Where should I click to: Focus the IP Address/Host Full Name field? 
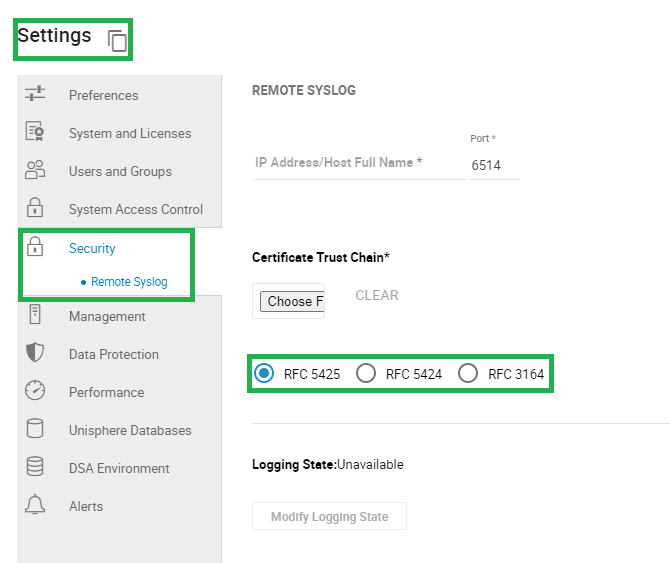tap(358, 163)
